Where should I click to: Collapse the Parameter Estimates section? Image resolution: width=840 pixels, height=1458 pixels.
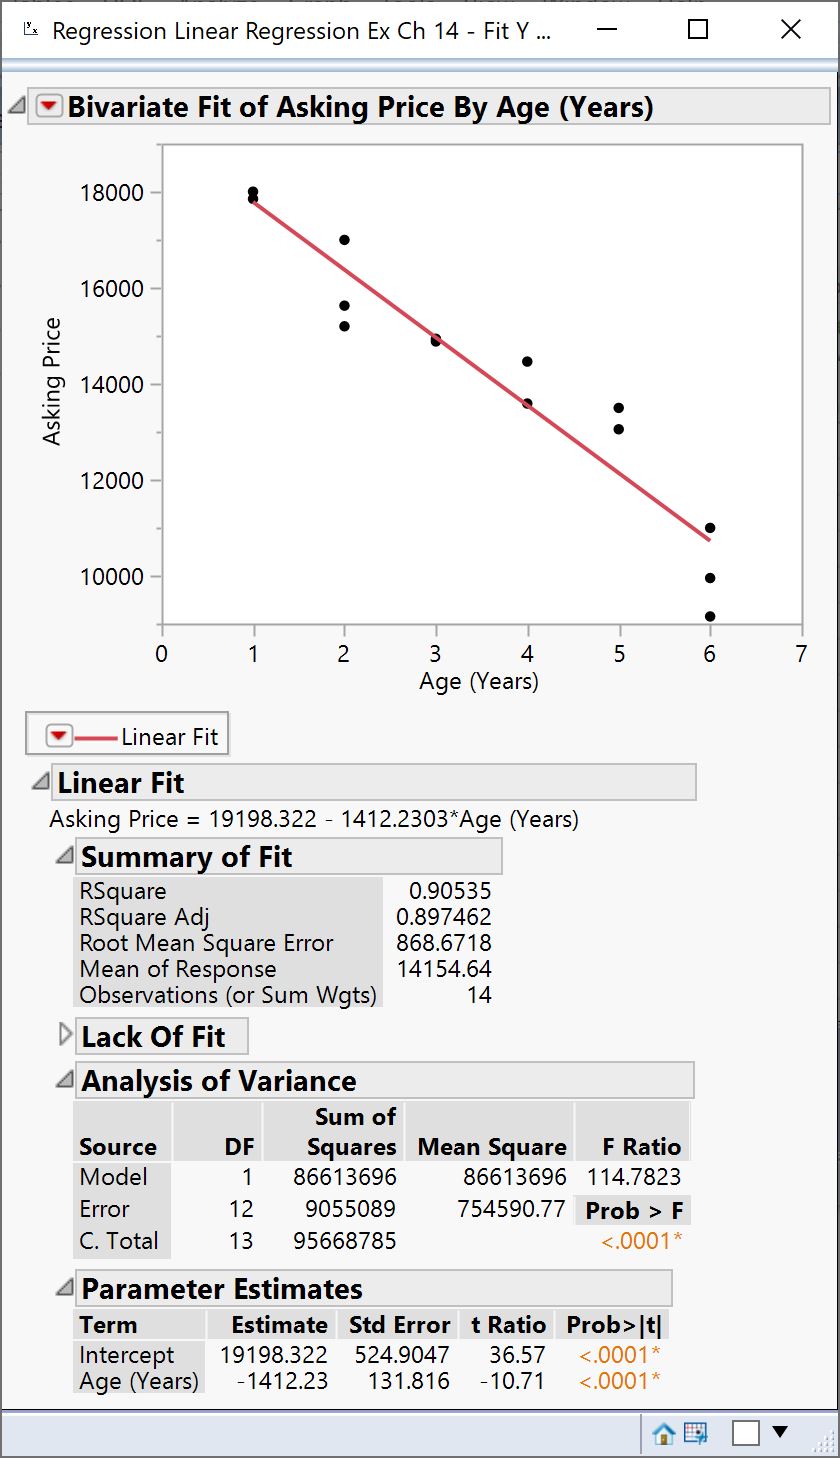[64, 1287]
